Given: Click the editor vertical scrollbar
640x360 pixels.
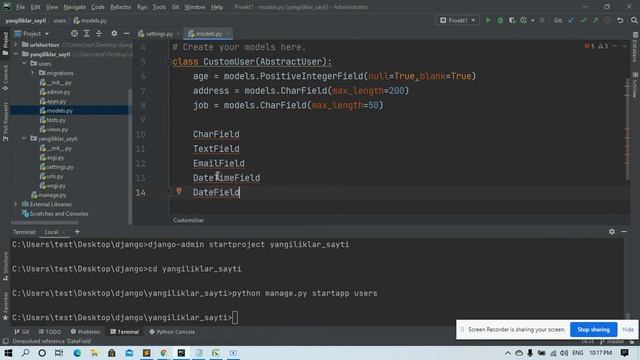Looking at the screenshot, I should click(x=627, y=129).
